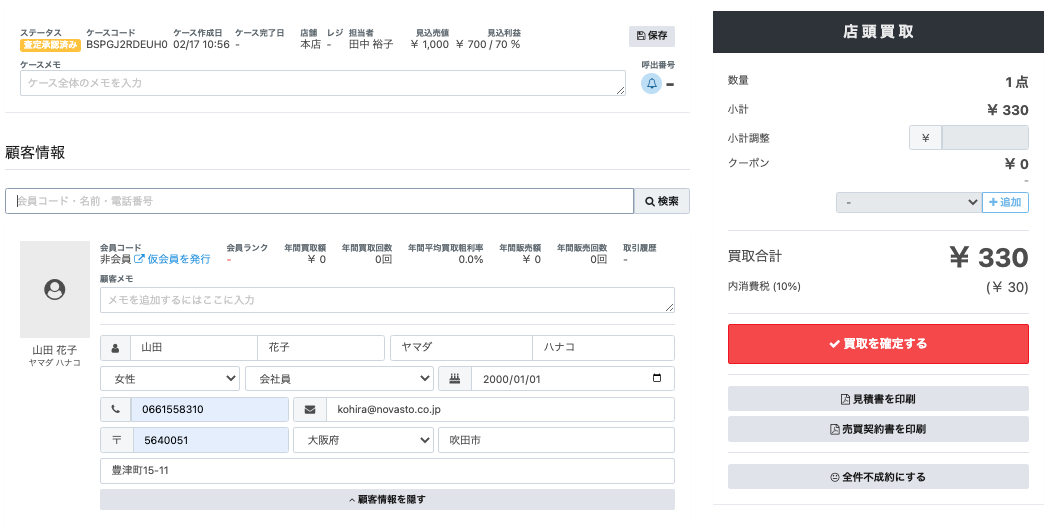Click the expected profit ¥ 700 / 70 %
The image size is (1054, 525).
click(488, 44)
